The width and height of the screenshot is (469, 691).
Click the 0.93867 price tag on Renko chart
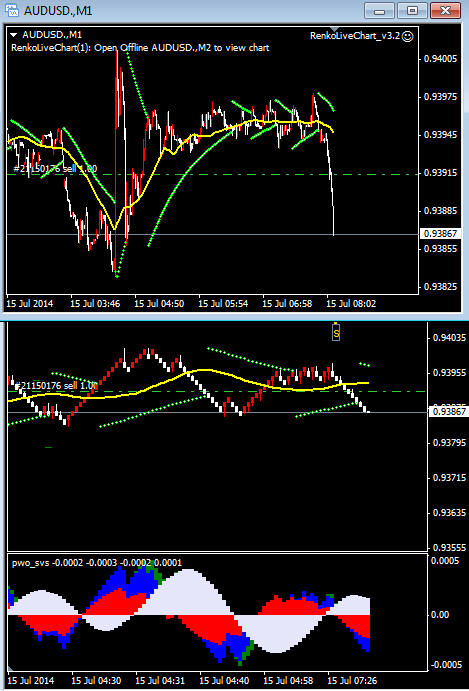tap(449, 412)
